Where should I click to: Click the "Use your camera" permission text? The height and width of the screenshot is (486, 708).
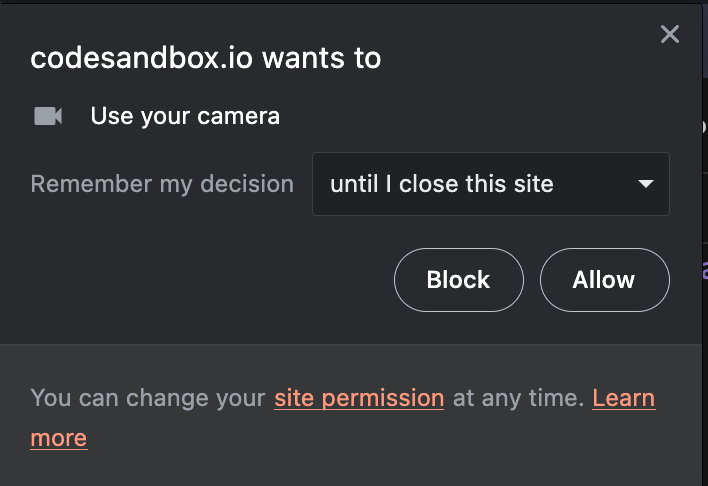point(185,116)
